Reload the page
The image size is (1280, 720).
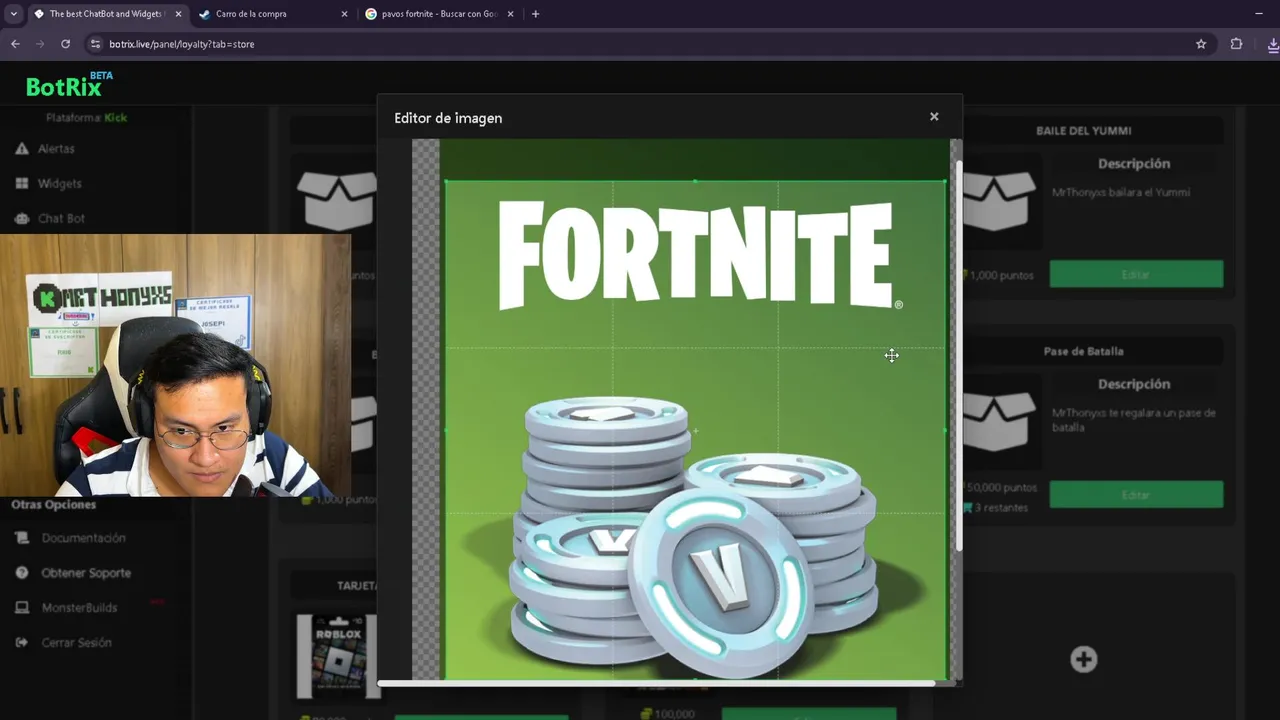(66, 44)
